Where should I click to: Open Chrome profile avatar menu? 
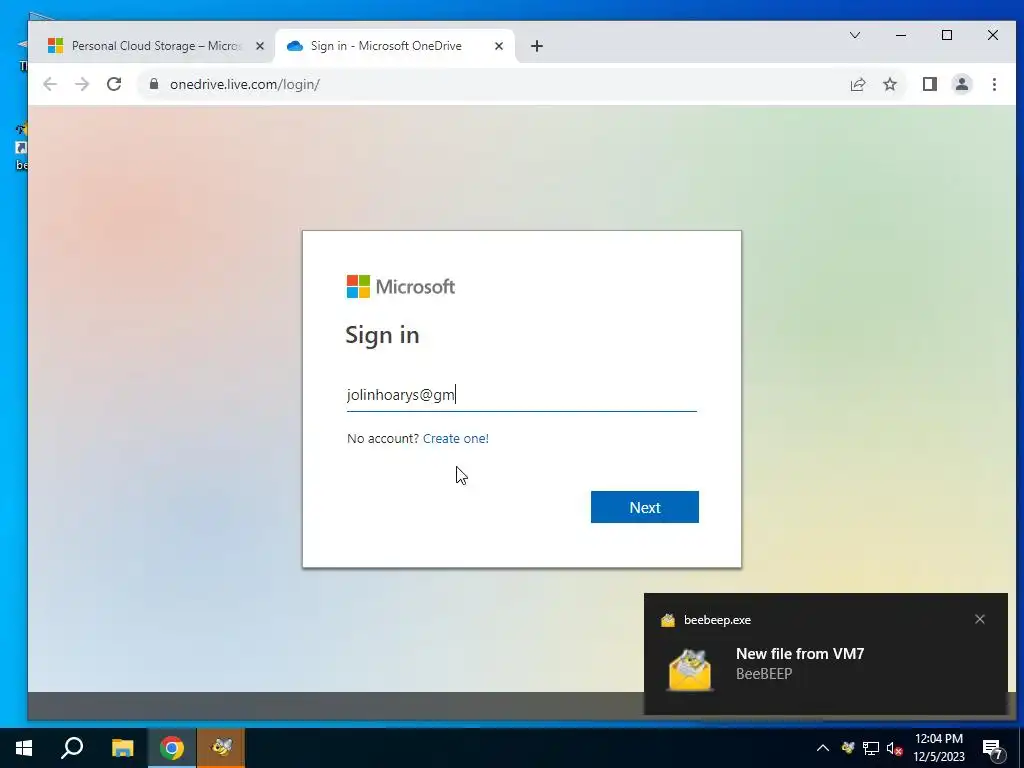coord(962,84)
